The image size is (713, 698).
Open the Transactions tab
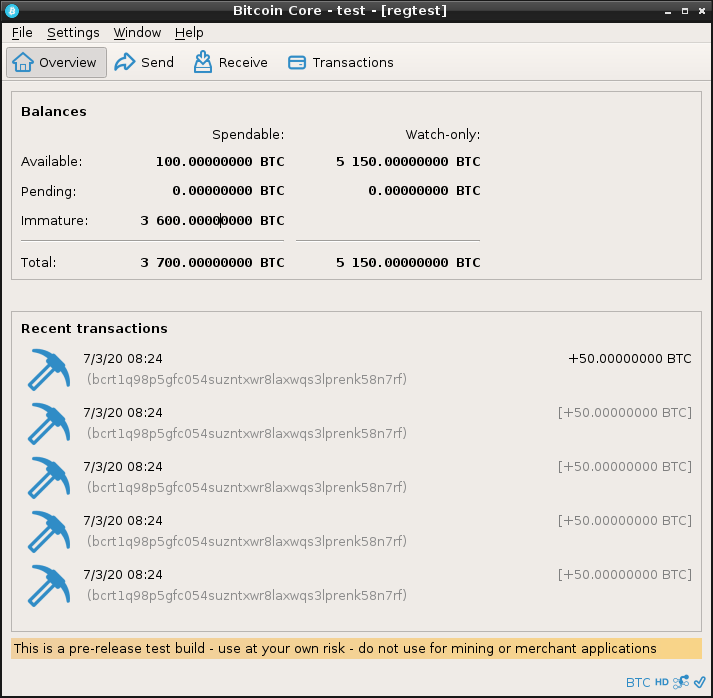(341, 62)
